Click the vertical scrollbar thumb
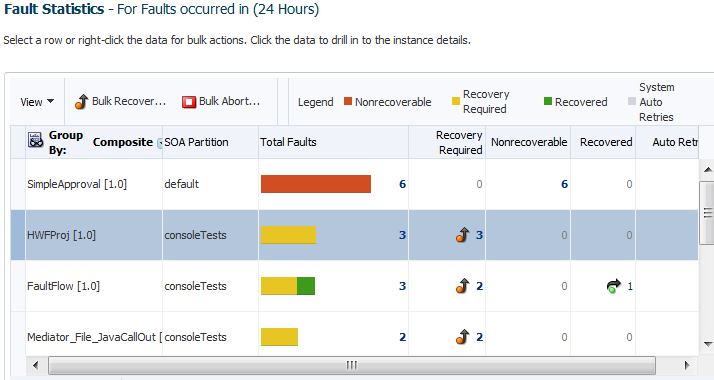The image size is (714, 380). pyautogui.click(x=708, y=213)
